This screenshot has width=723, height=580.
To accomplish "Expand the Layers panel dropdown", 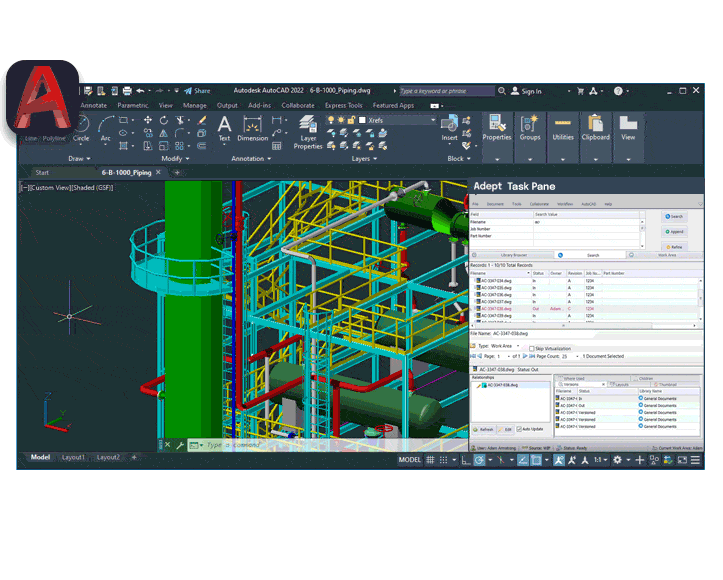I will (364, 159).
